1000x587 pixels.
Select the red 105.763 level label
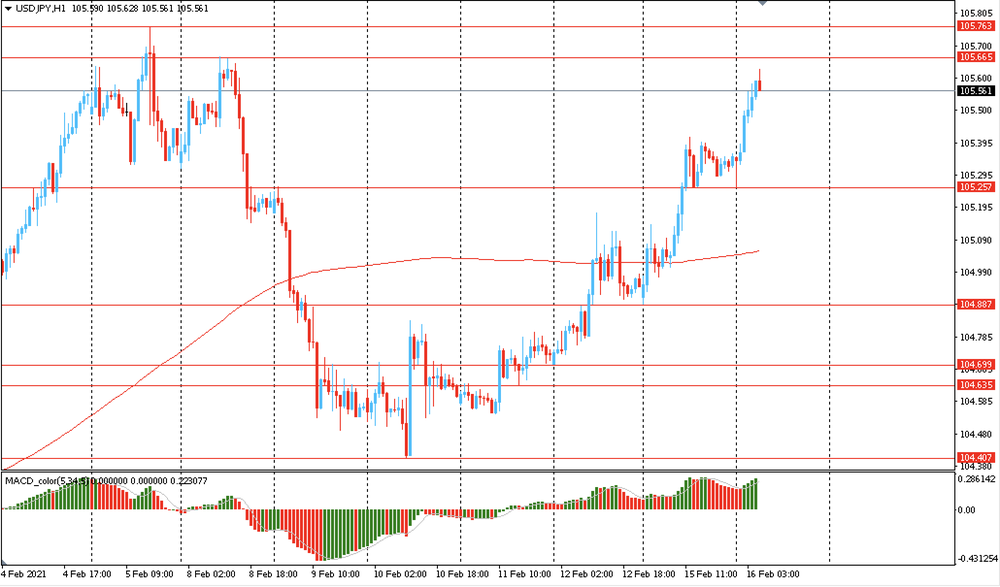coord(976,26)
